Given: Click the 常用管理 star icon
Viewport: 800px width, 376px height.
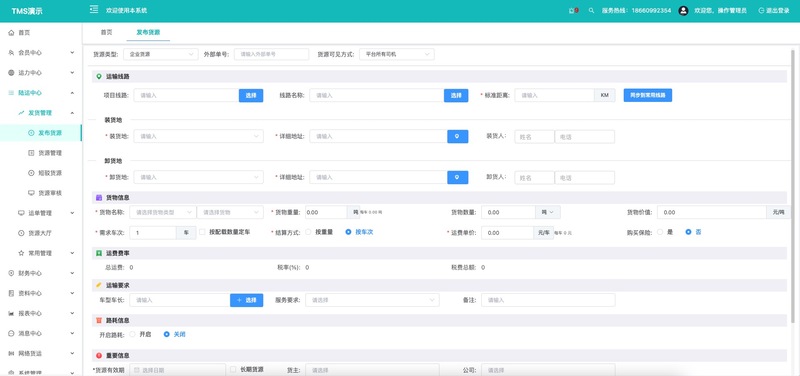Looking at the screenshot, I should (x=21, y=253).
